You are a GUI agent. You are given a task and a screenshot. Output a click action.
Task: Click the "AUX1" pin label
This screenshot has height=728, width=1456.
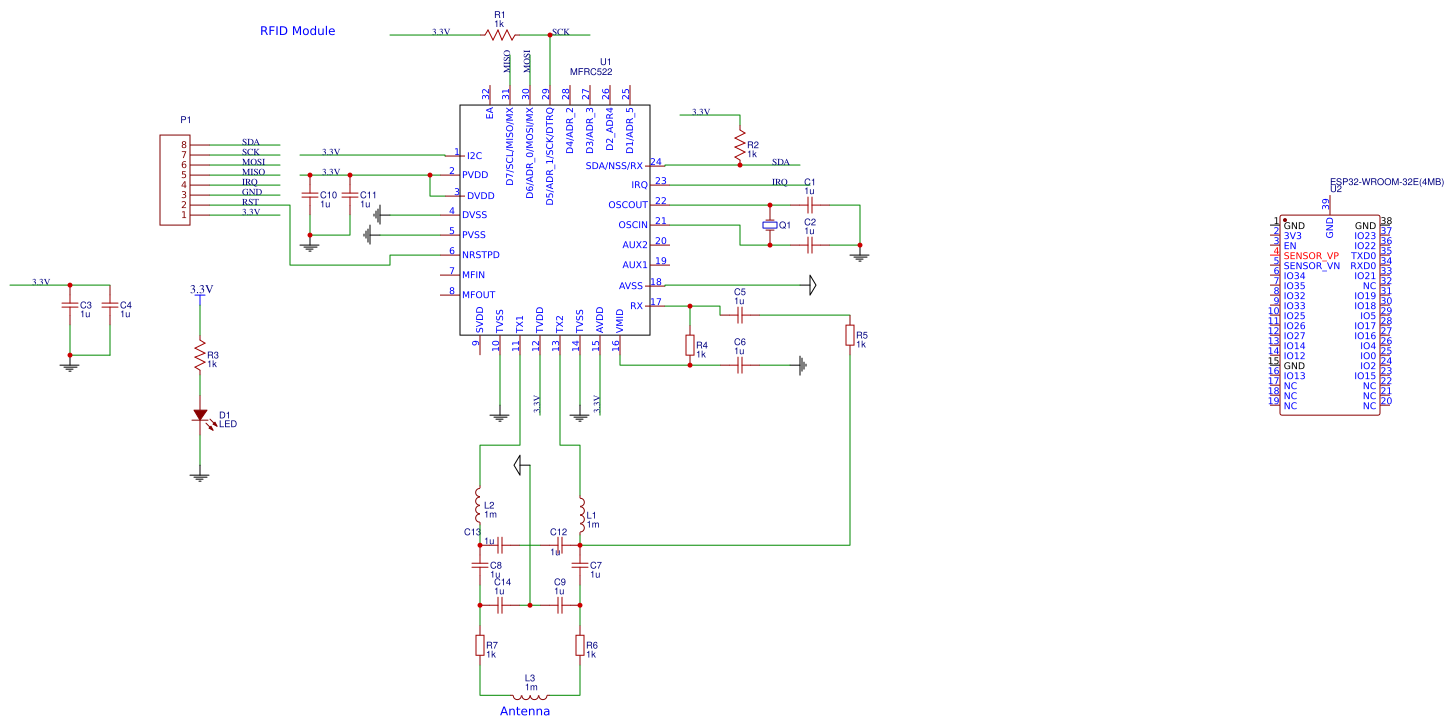tap(635, 265)
